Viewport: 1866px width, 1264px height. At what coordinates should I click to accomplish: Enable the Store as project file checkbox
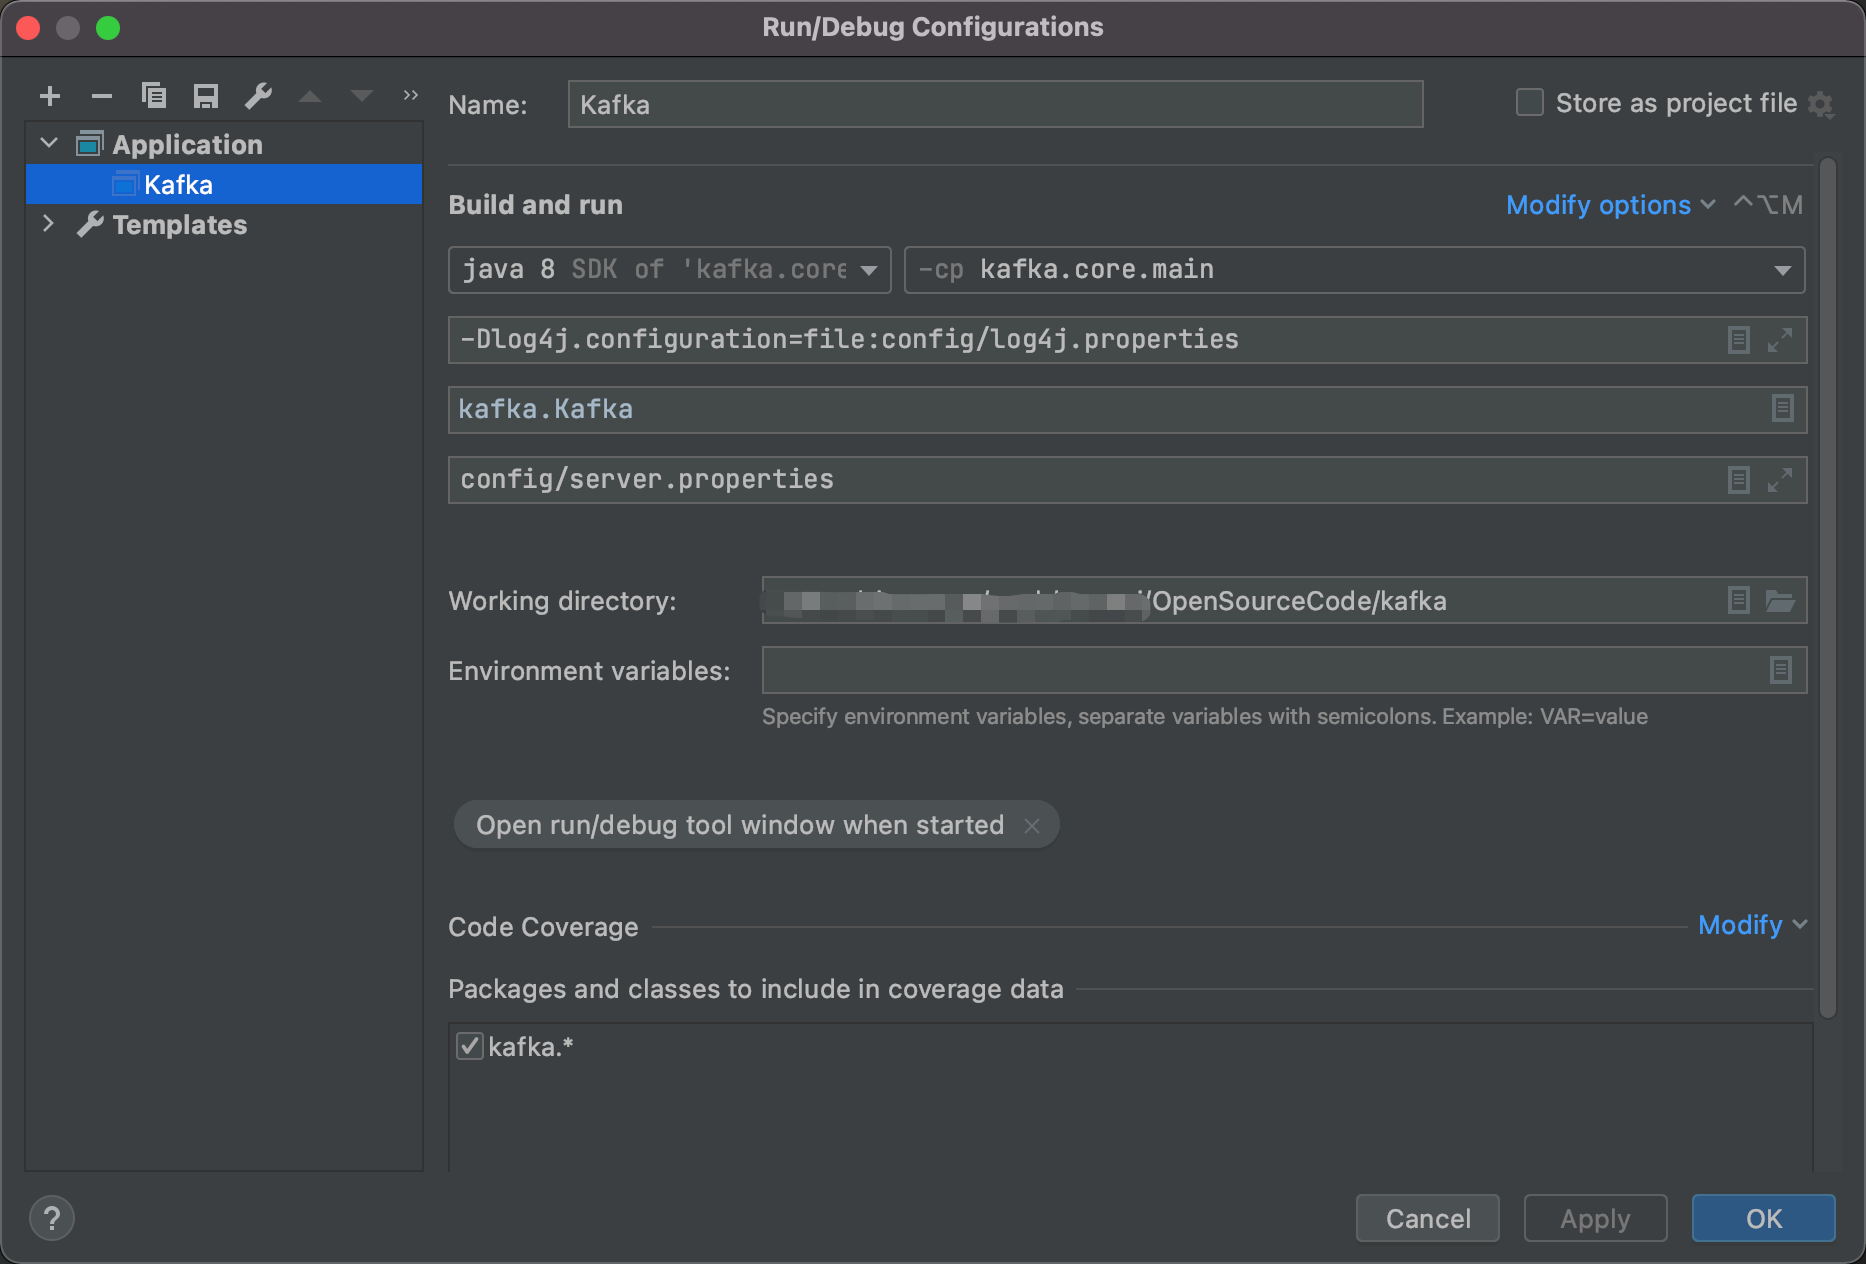1530,103
